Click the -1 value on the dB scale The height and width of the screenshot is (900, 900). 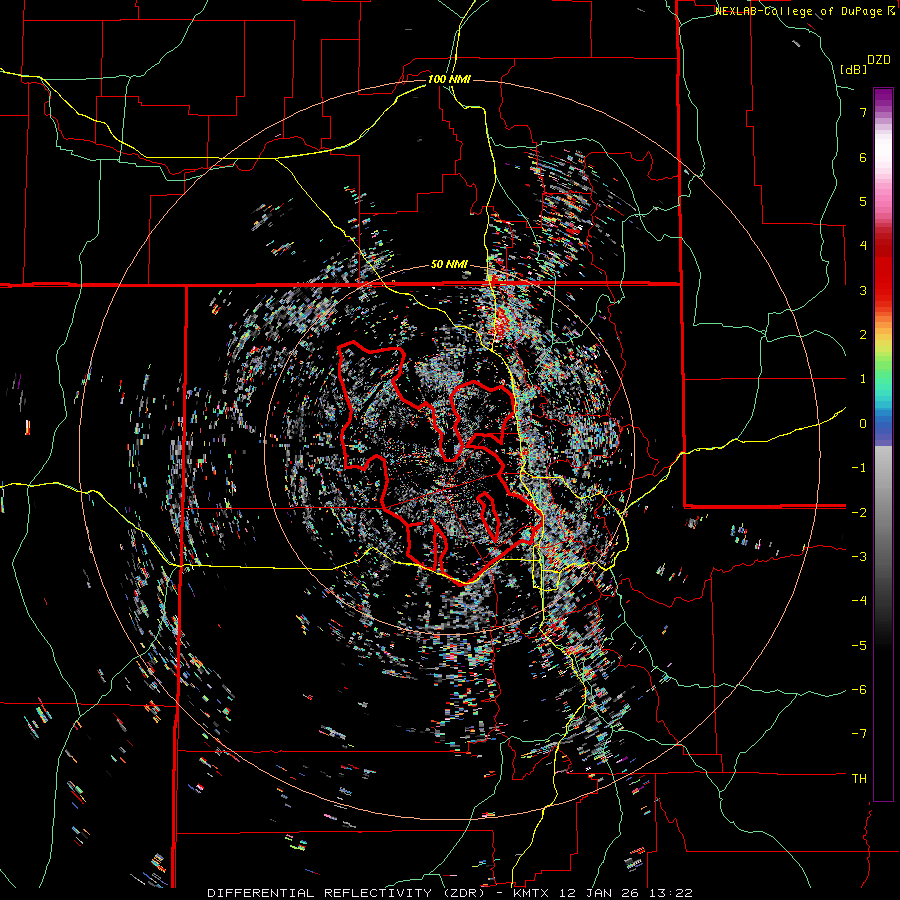[859, 468]
